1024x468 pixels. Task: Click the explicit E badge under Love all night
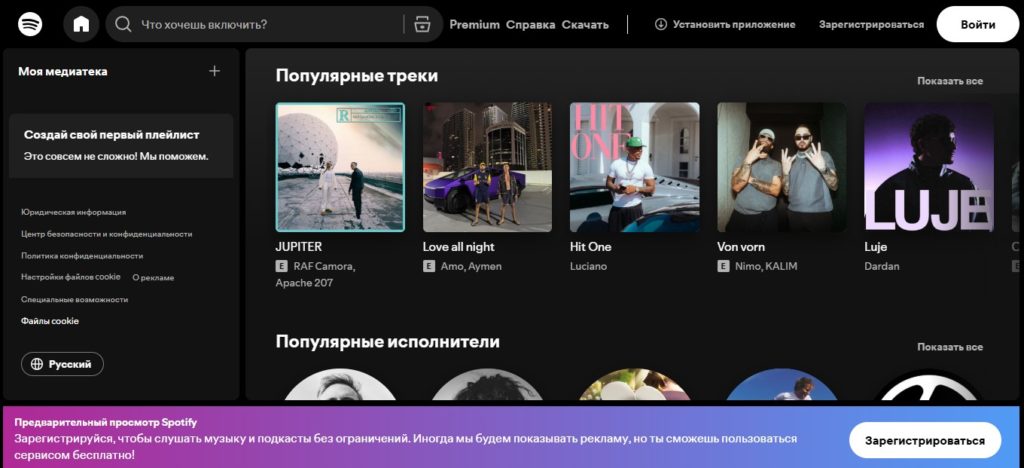click(428, 266)
